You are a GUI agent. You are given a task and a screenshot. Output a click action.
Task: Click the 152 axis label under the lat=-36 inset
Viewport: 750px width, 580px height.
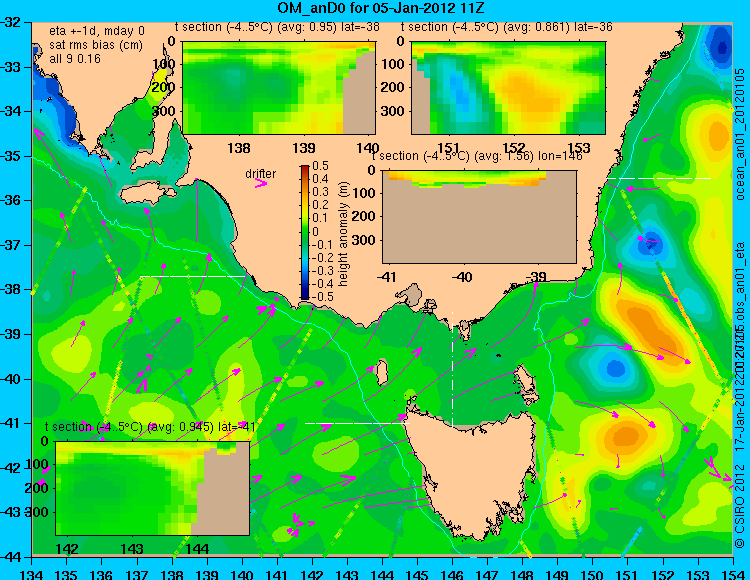(x=514, y=148)
